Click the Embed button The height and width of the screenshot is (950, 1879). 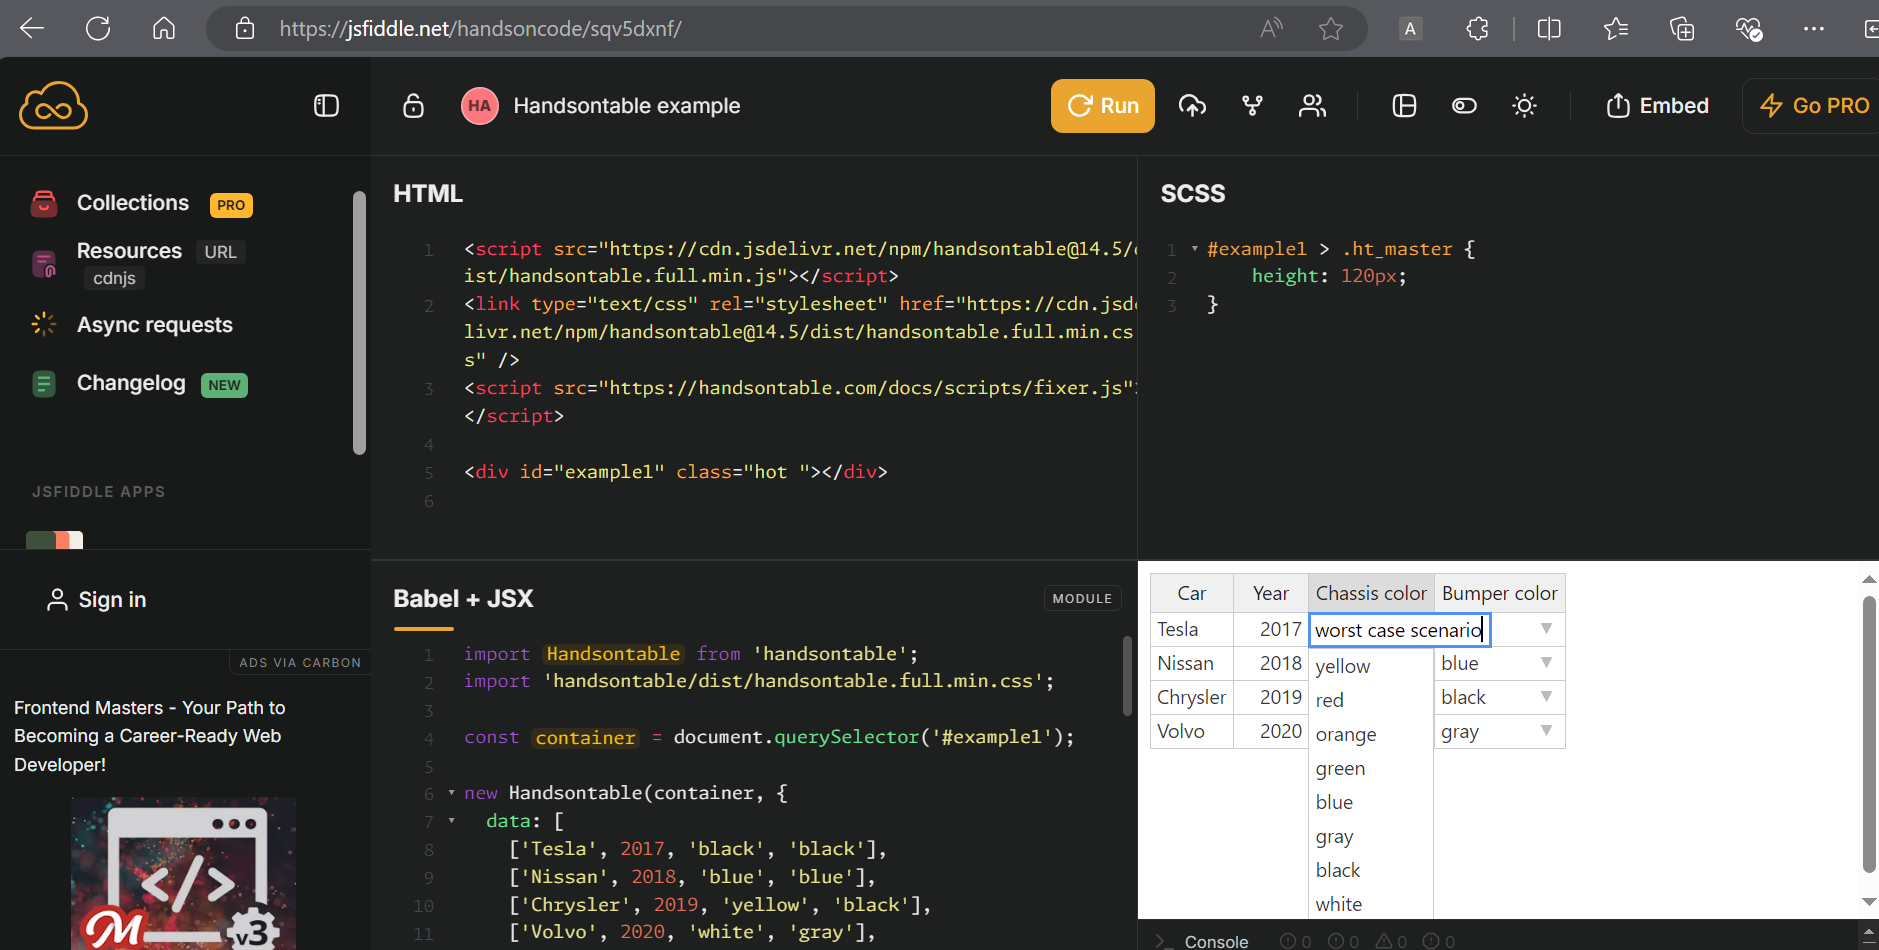click(1657, 106)
